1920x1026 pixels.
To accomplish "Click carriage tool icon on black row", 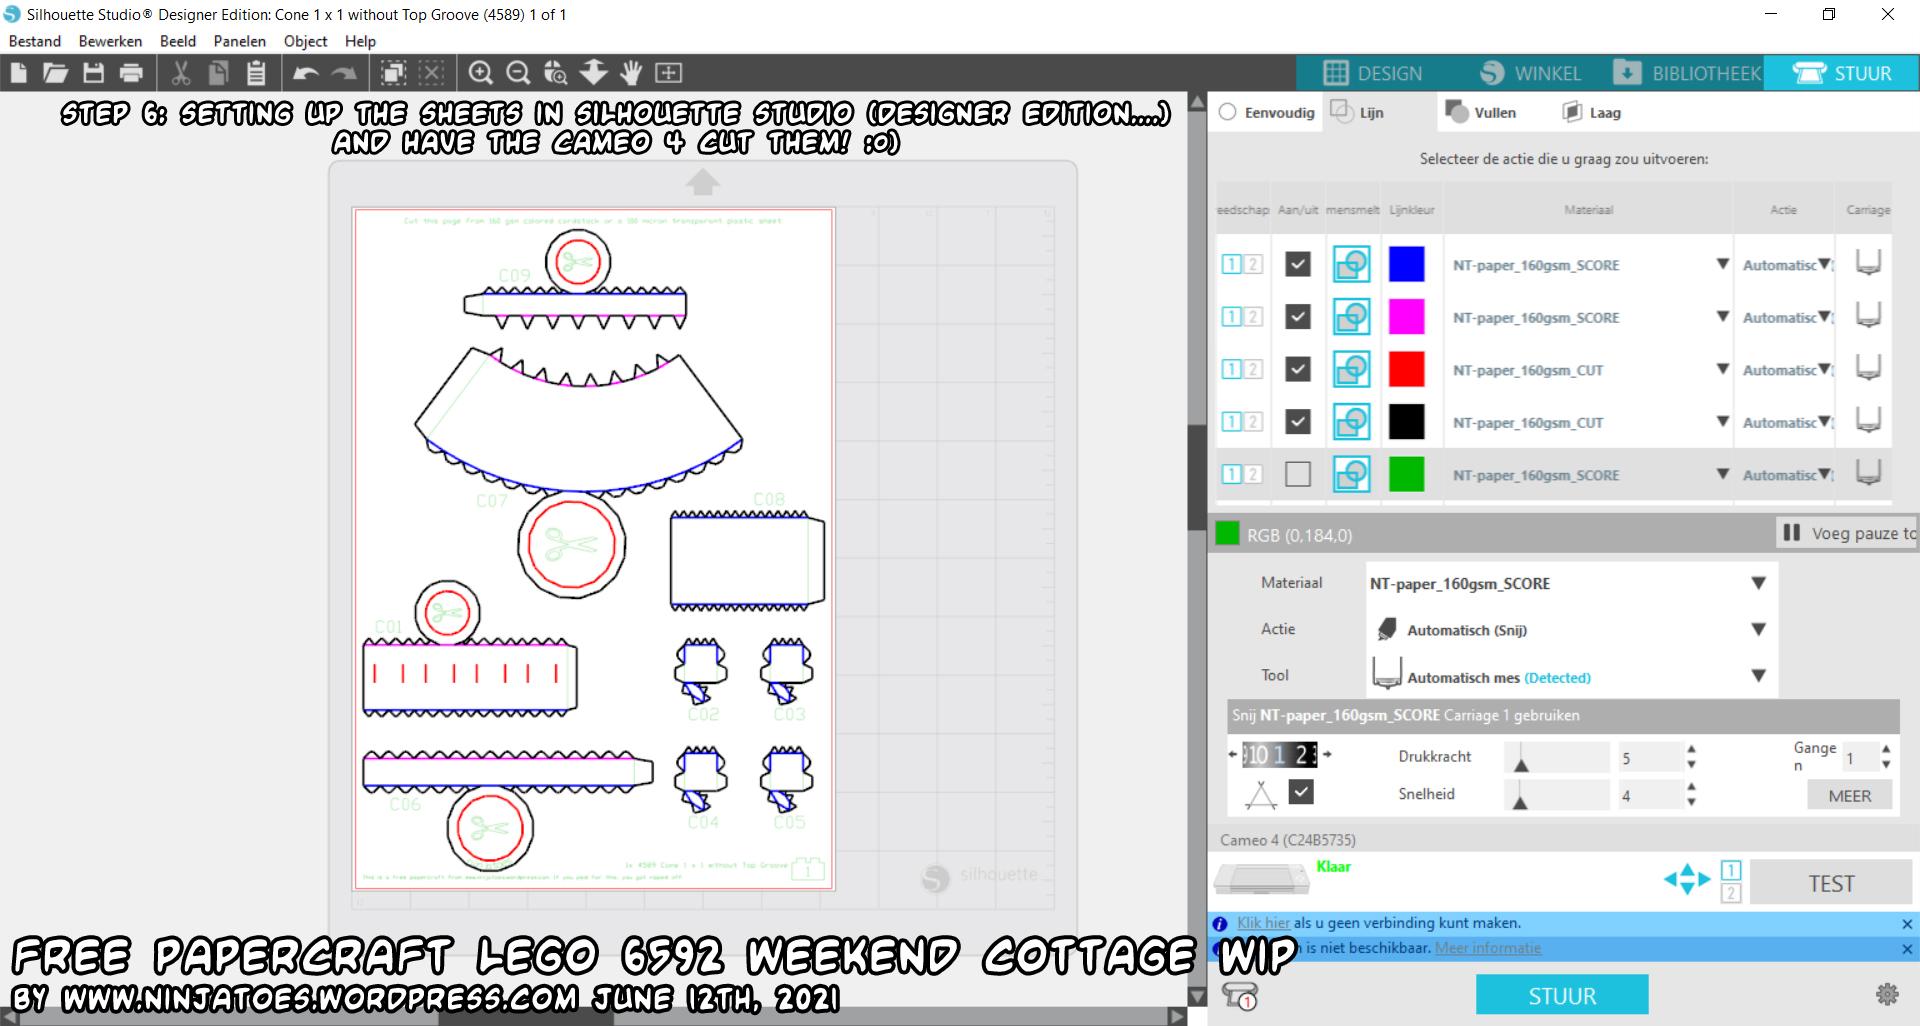I will [x=1868, y=421].
